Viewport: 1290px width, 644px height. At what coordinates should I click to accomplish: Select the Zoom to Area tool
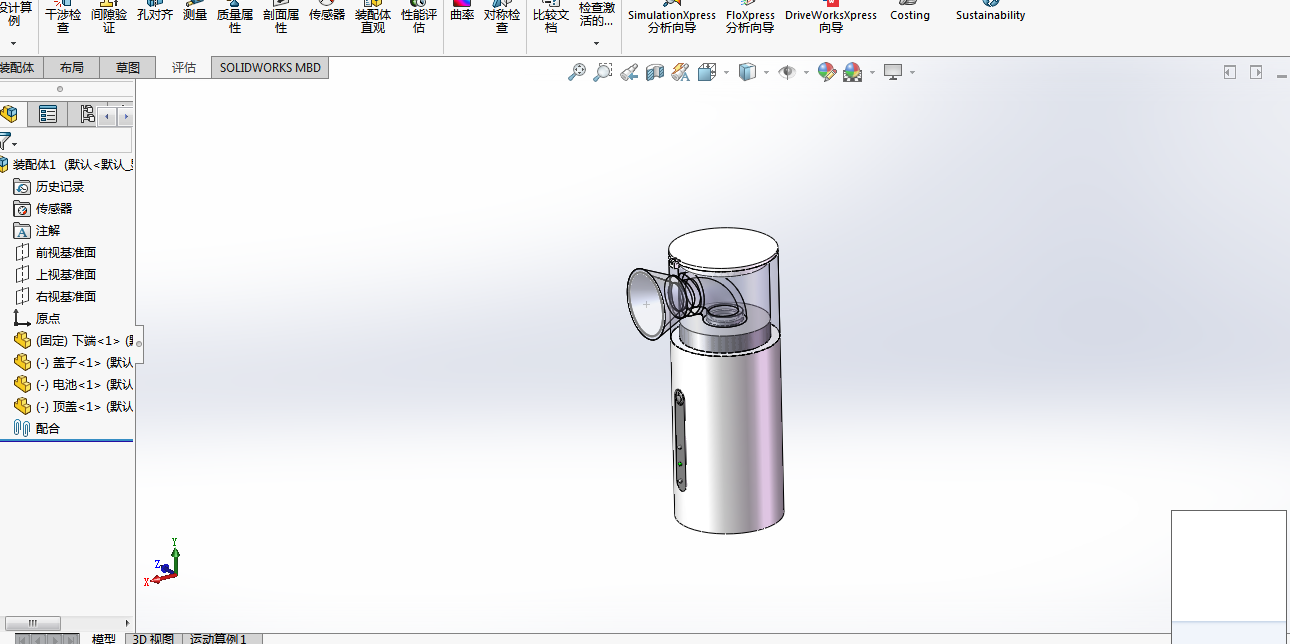click(x=602, y=72)
